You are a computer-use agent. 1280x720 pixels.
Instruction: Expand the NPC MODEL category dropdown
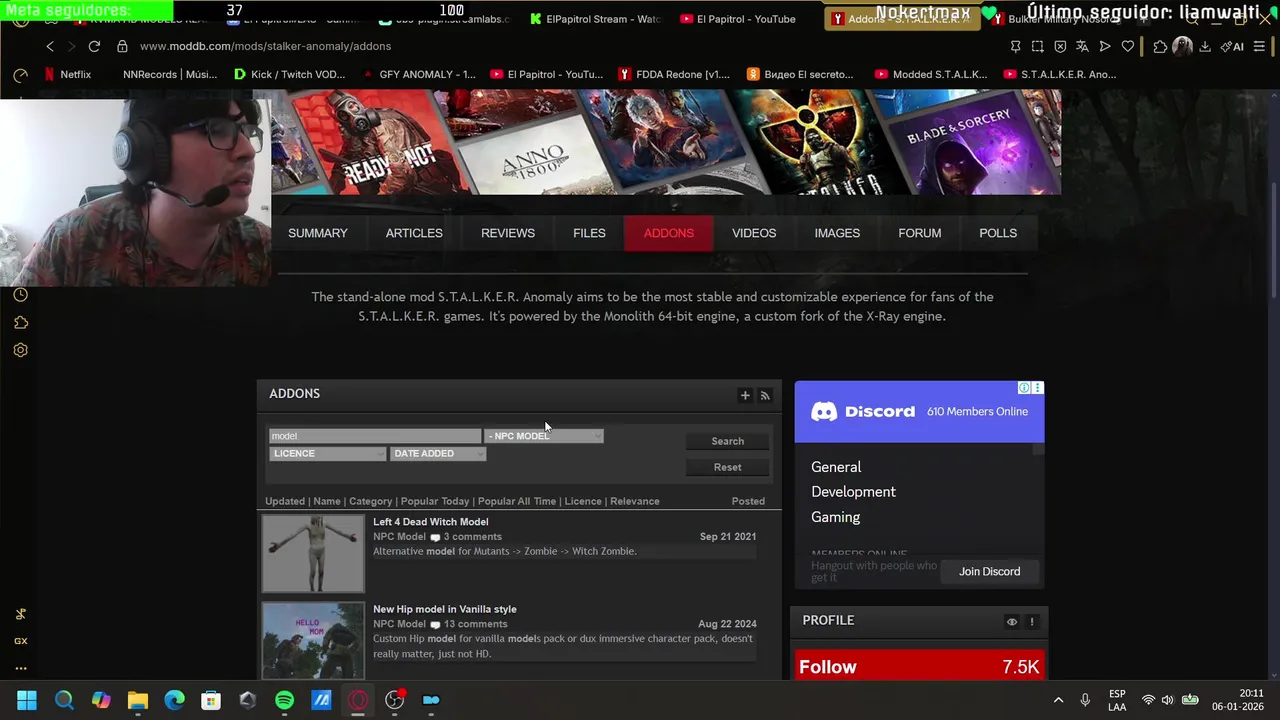[x=544, y=436]
